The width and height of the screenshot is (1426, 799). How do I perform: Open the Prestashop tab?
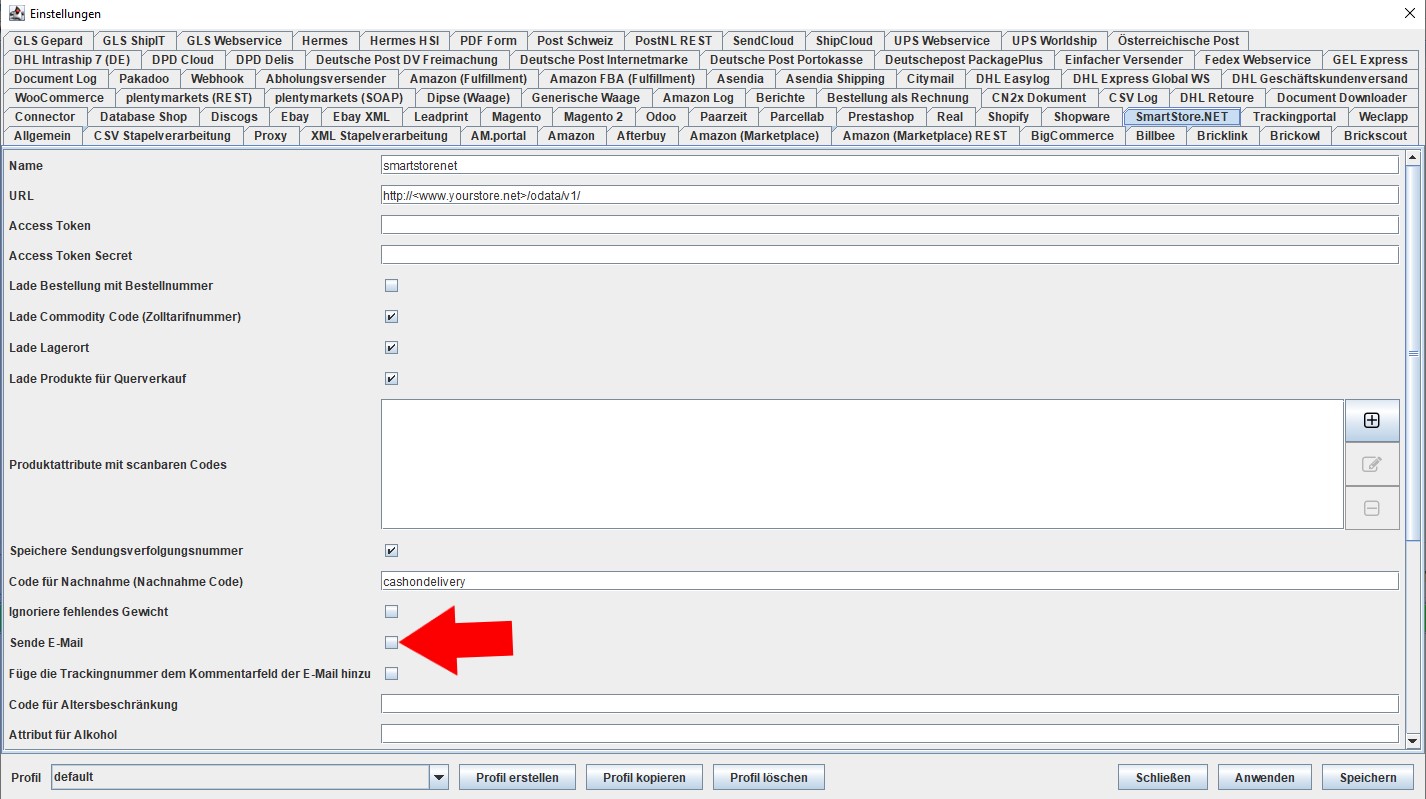(x=880, y=117)
